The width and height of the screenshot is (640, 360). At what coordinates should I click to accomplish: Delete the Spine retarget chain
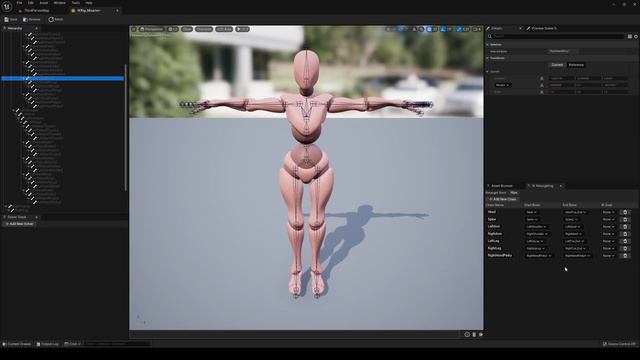point(625,220)
